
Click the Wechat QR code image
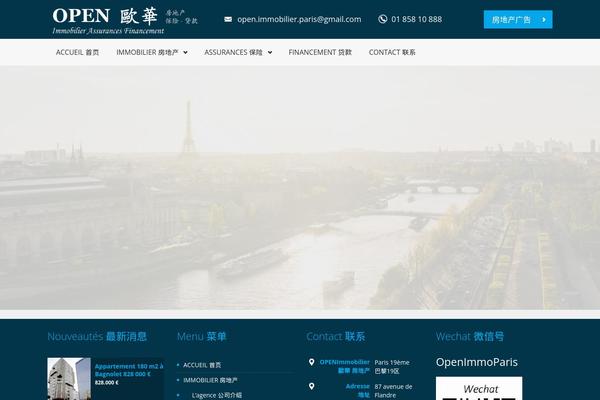pos(479,388)
